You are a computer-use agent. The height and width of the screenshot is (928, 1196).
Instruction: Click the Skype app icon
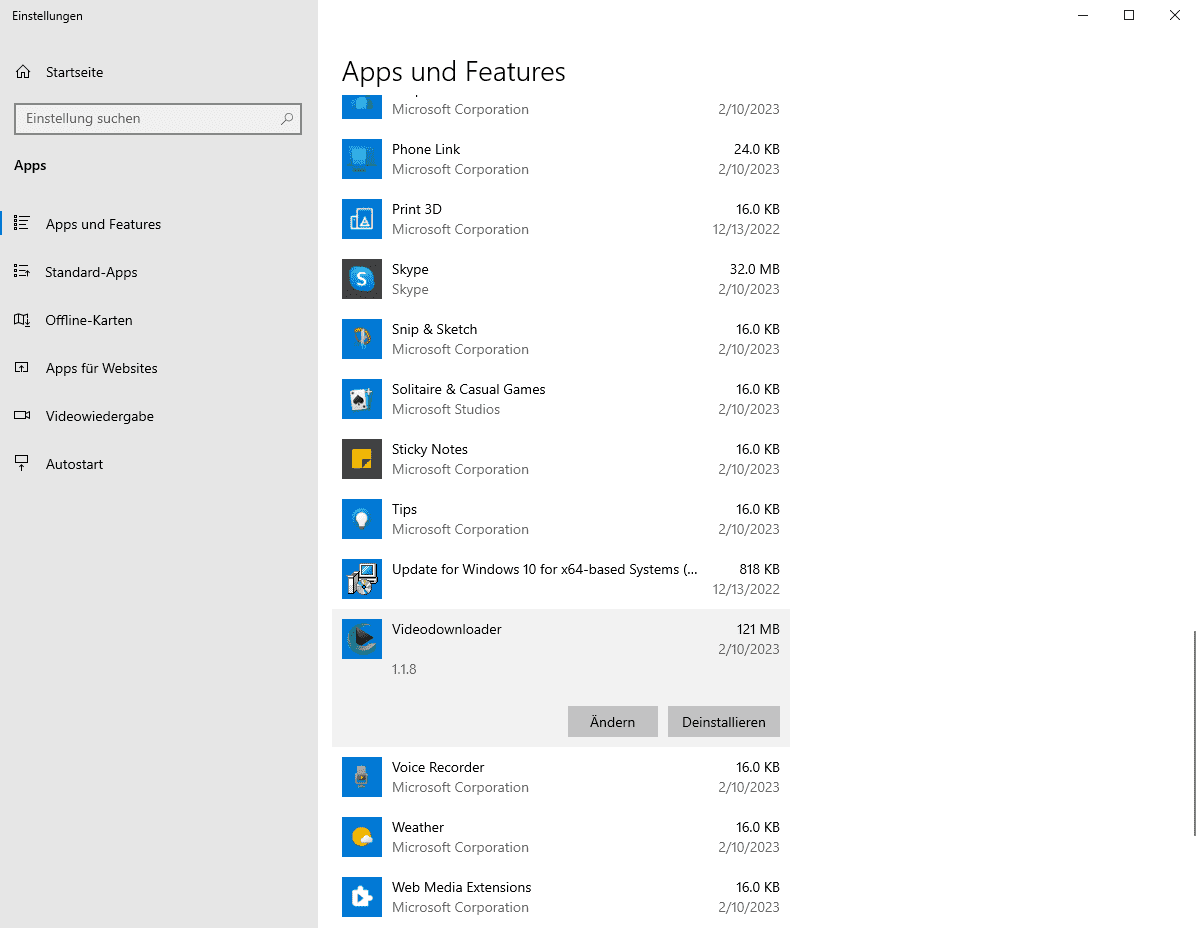[x=361, y=279]
